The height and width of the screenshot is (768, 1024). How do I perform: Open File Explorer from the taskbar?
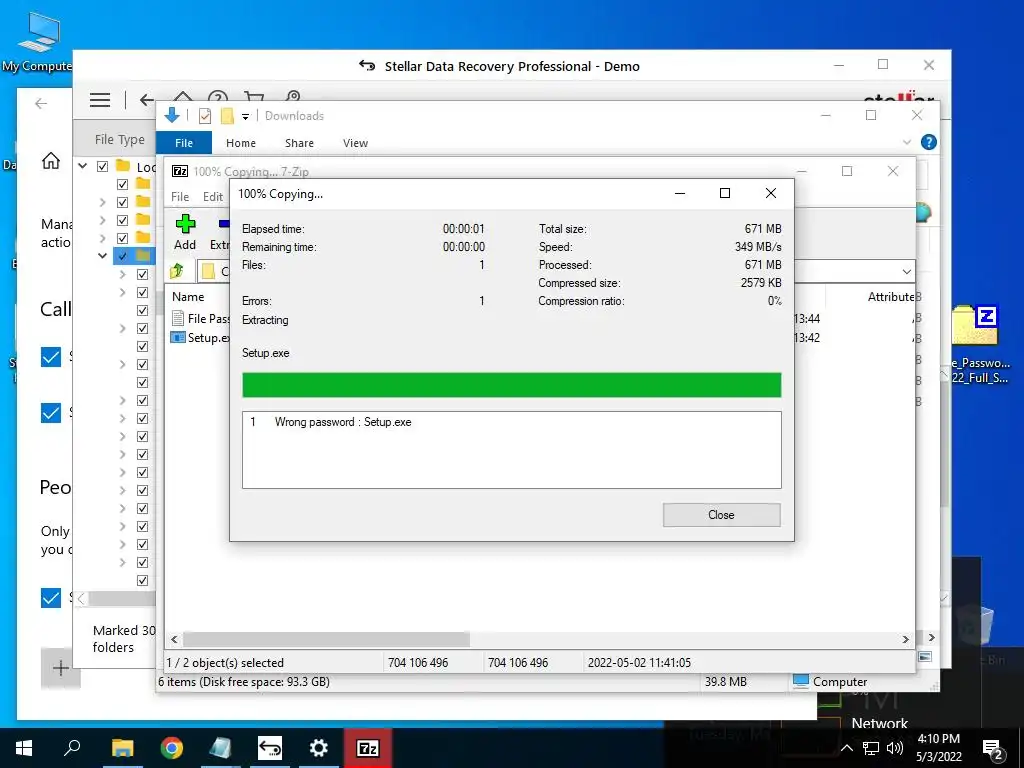pos(122,748)
